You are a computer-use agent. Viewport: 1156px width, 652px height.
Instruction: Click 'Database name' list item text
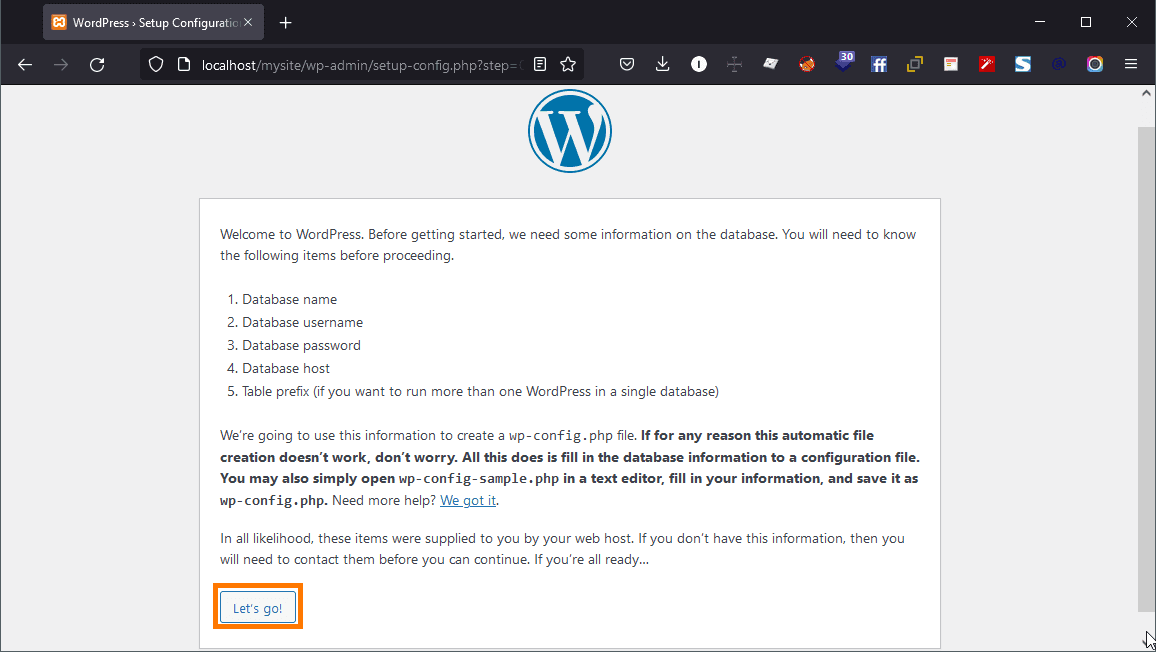coord(290,299)
